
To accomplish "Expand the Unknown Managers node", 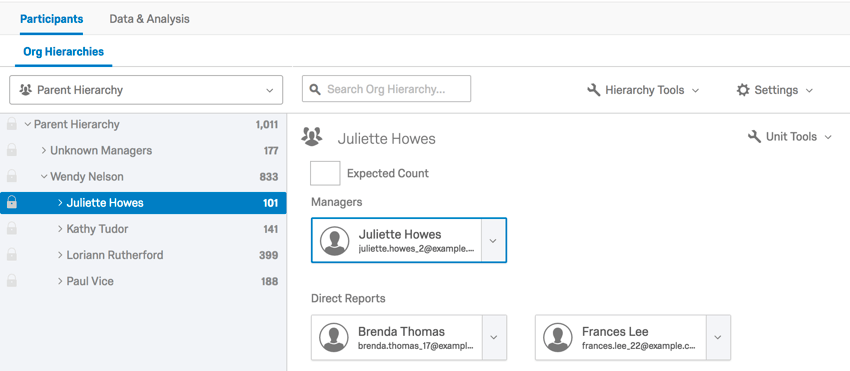I will pos(44,151).
